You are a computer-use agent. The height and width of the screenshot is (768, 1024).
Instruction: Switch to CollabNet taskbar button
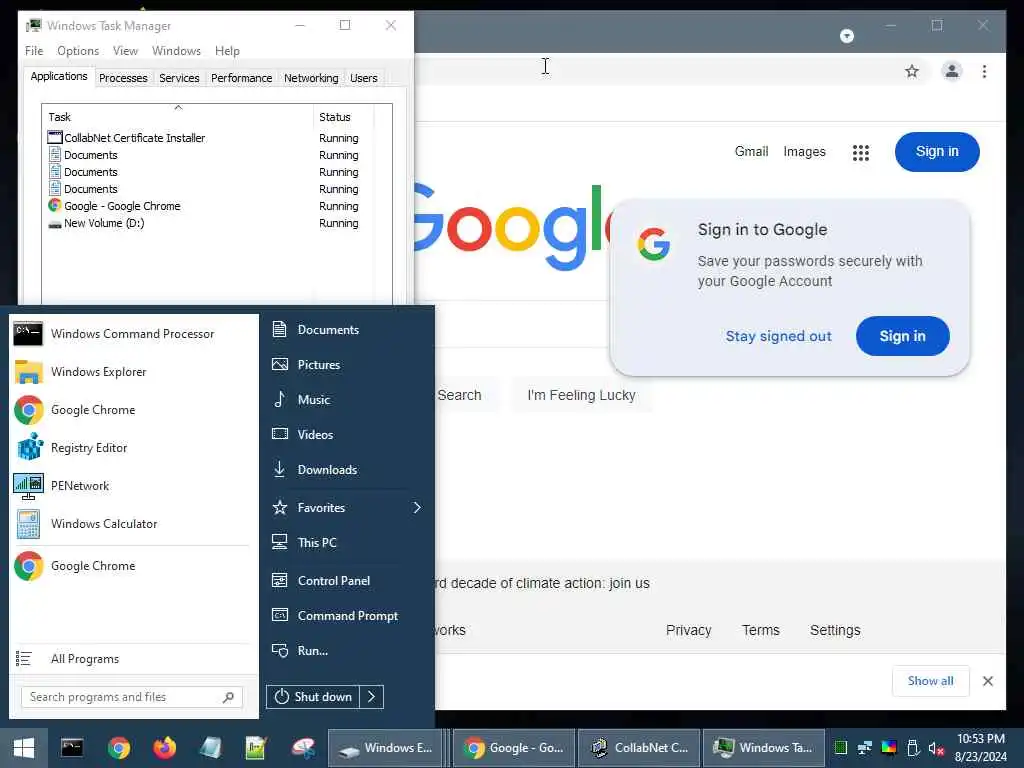coord(639,748)
